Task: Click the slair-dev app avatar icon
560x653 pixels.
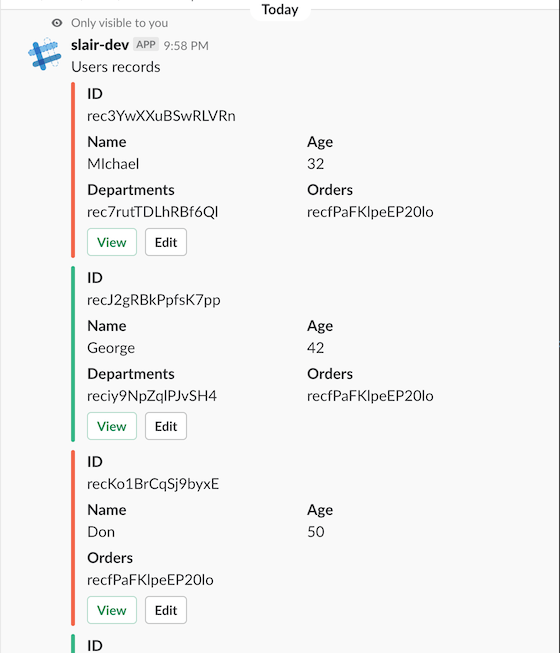Action: pyautogui.click(x=45, y=54)
